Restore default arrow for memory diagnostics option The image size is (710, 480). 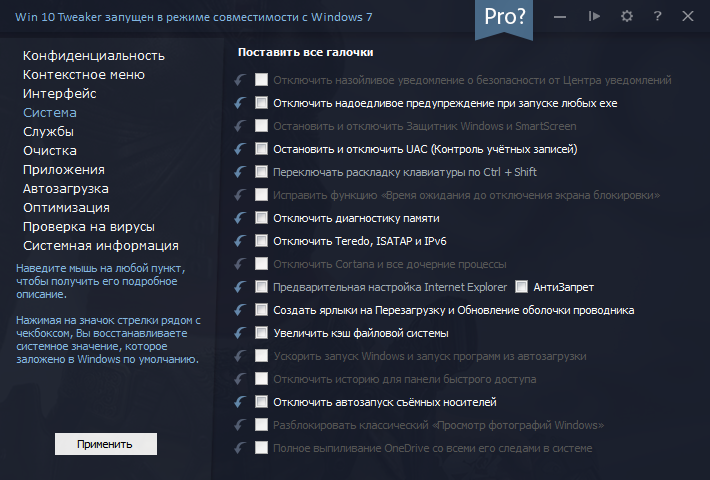point(240,218)
